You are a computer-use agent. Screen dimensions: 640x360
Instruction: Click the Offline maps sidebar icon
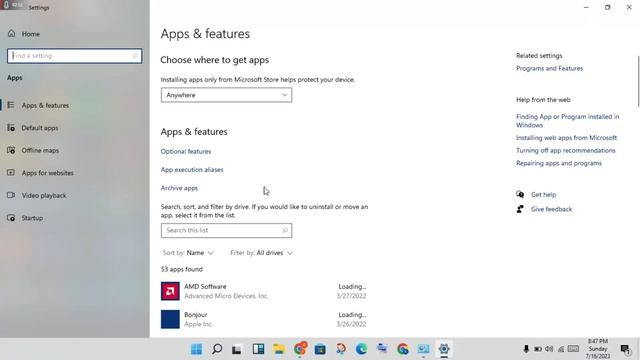pyautogui.click(x=11, y=150)
